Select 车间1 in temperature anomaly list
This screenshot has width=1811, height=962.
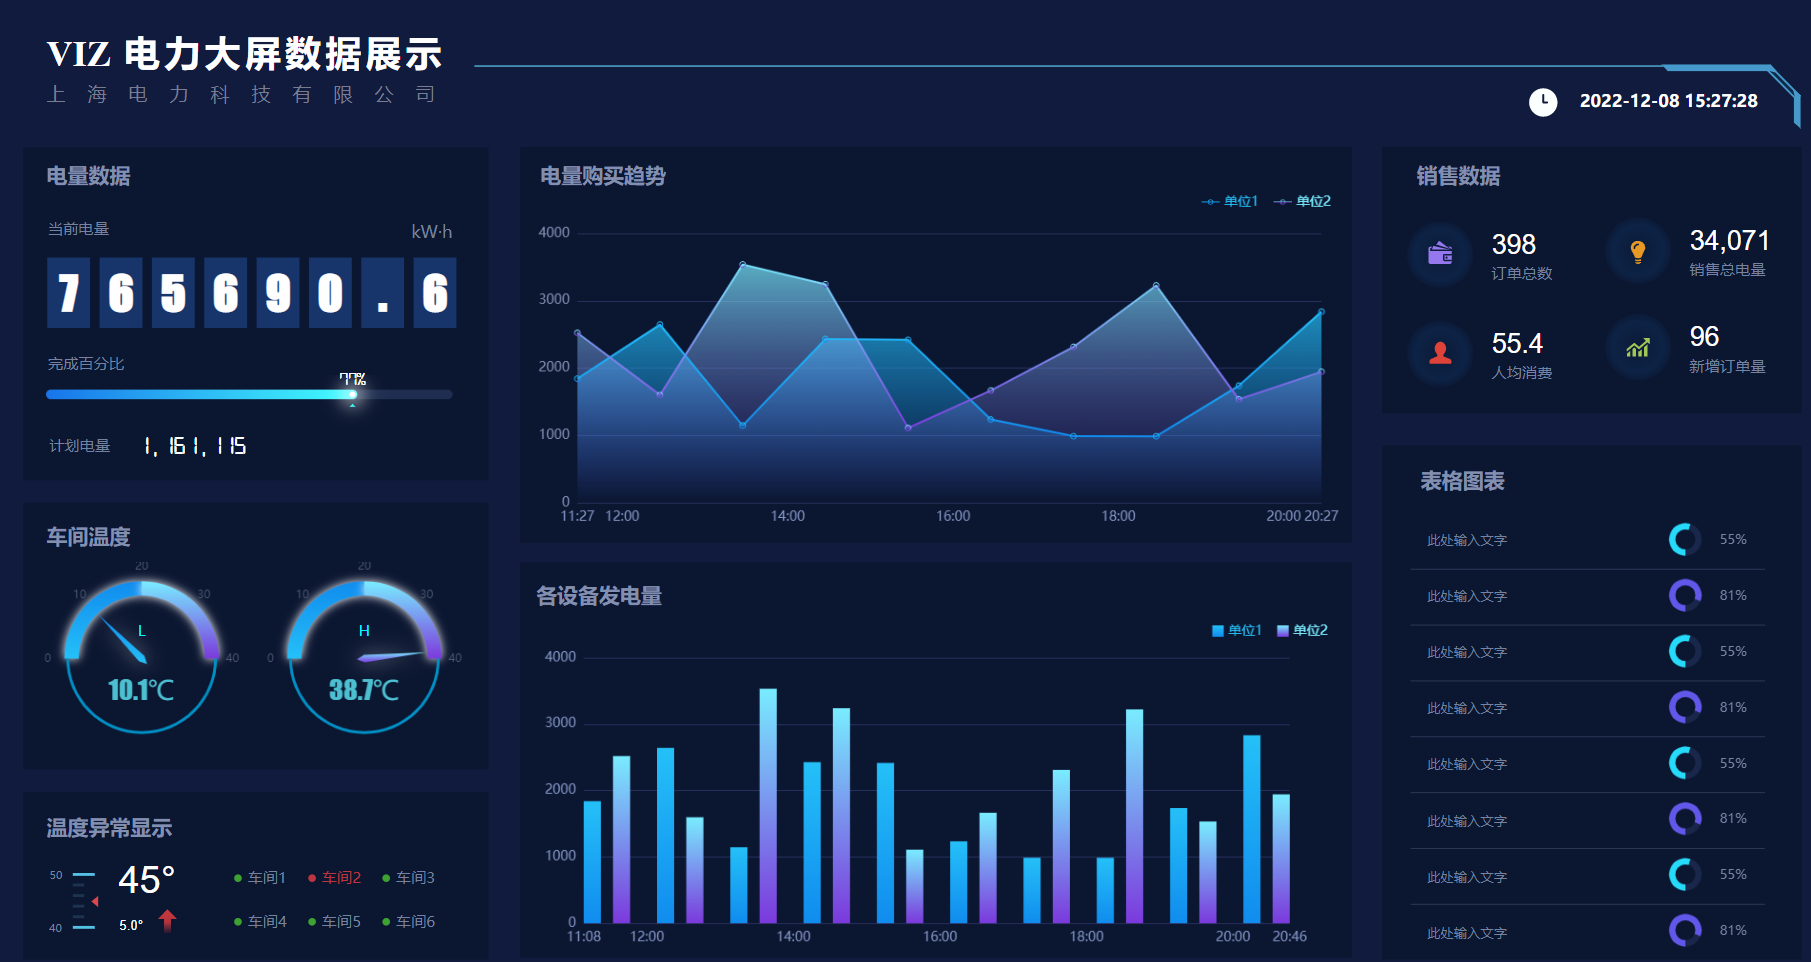pos(260,878)
